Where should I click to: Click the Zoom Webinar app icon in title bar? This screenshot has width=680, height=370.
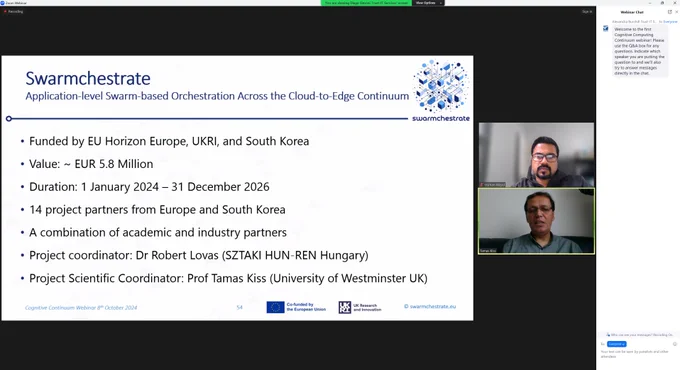pos(3,3)
